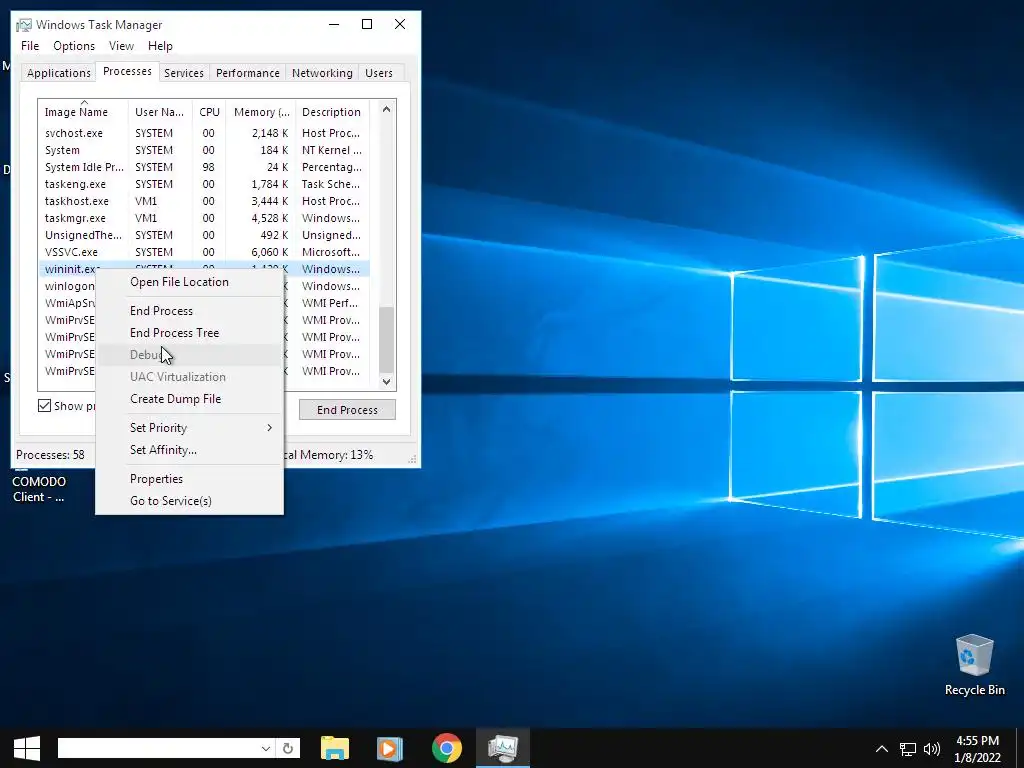The image size is (1024, 768).
Task: Click the process list scroll down arrow
Action: 386,381
